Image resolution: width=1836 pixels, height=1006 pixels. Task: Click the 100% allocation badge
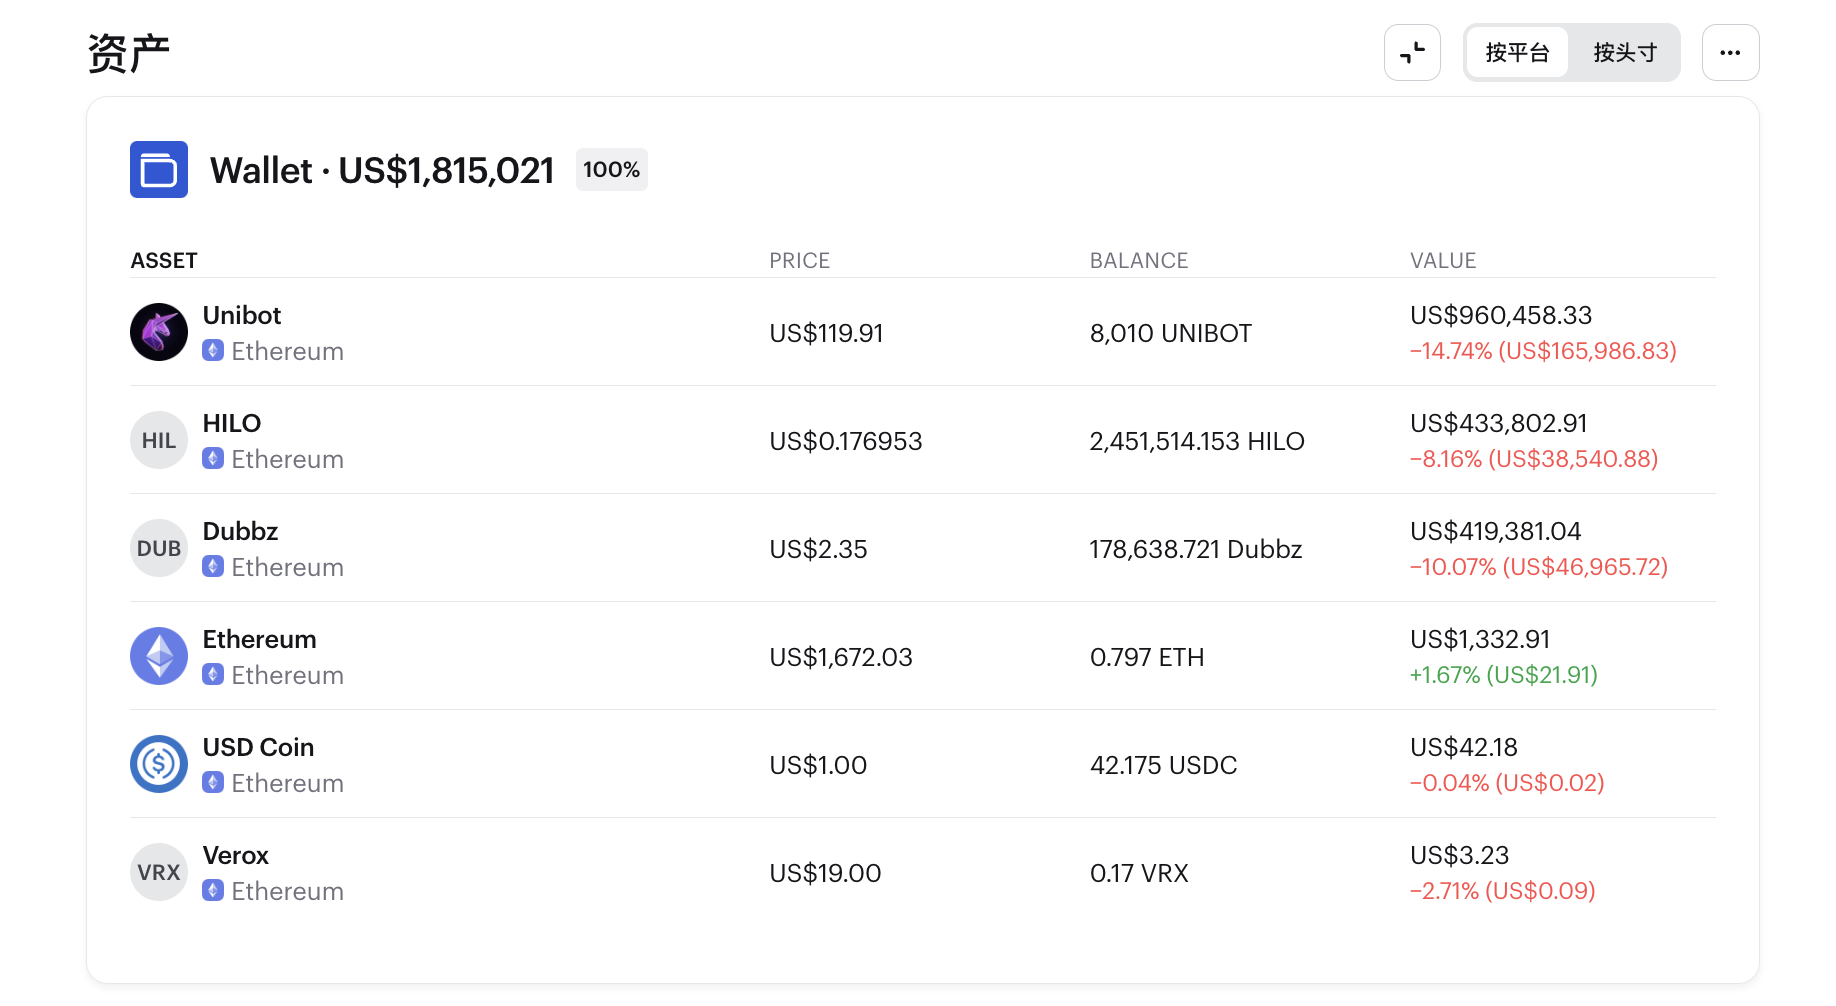pos(611,170)
